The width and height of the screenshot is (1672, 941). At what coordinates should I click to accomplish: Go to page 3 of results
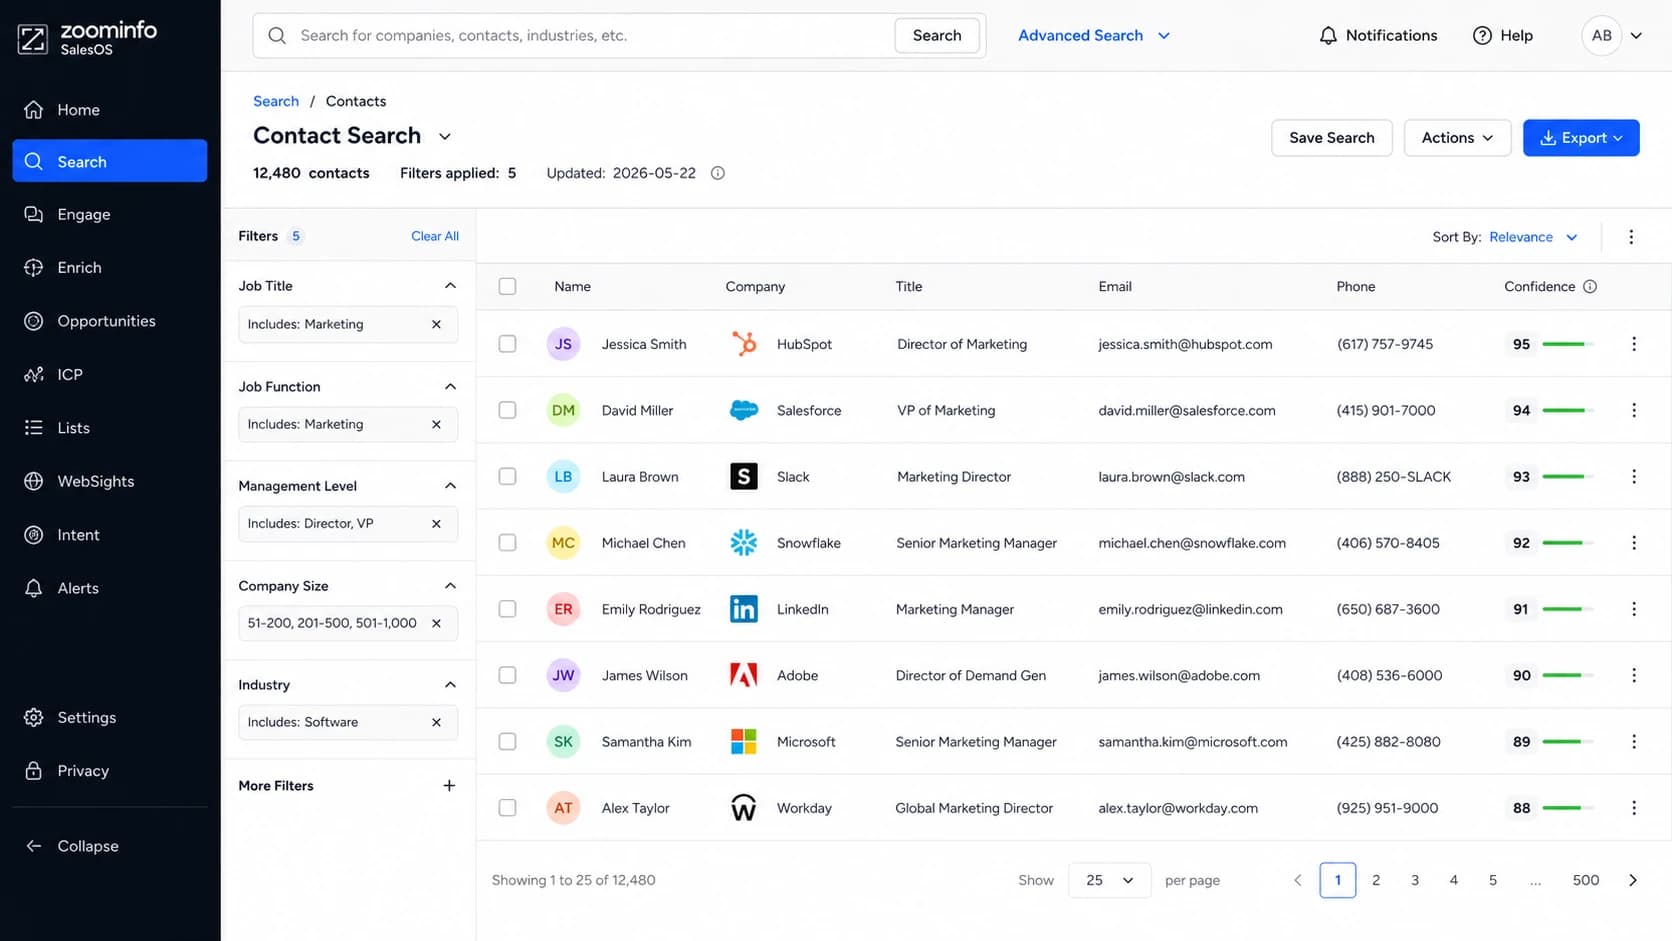1414,880
